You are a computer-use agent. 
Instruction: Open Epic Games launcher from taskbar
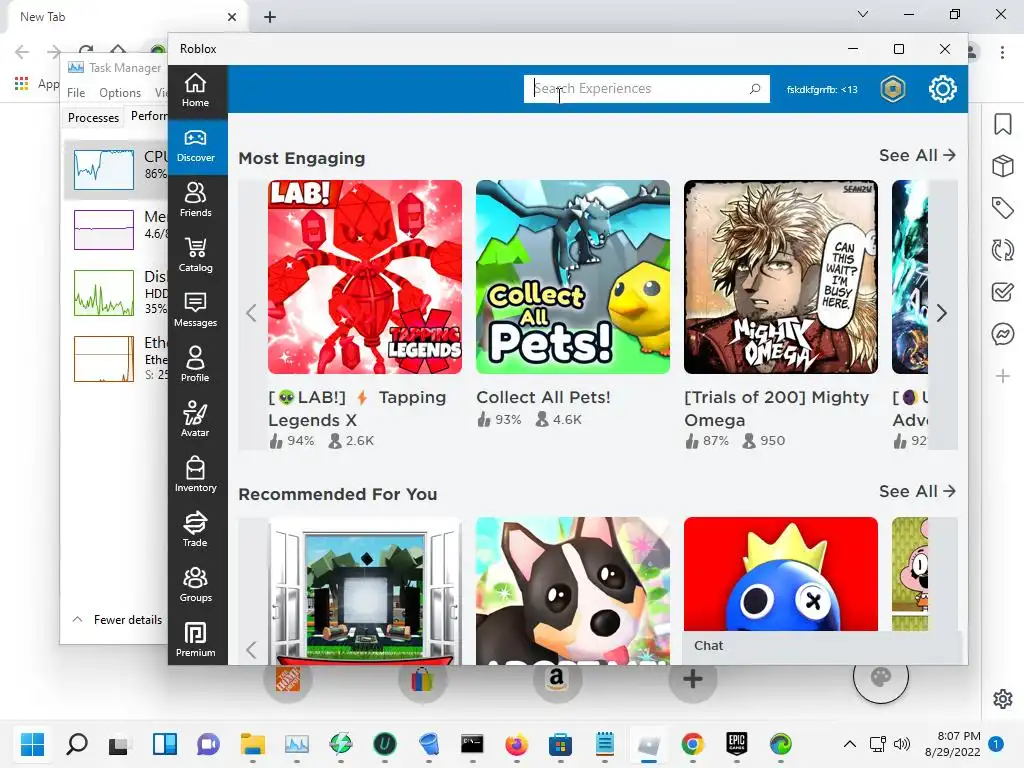737,744
